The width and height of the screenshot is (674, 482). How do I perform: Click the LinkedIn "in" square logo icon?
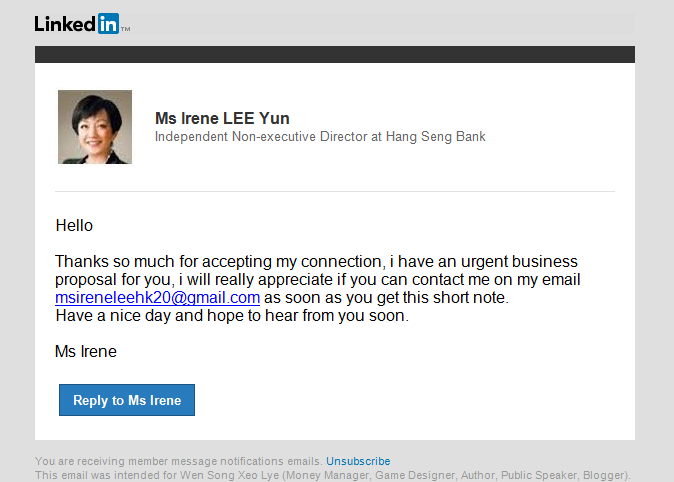(108, 24)
